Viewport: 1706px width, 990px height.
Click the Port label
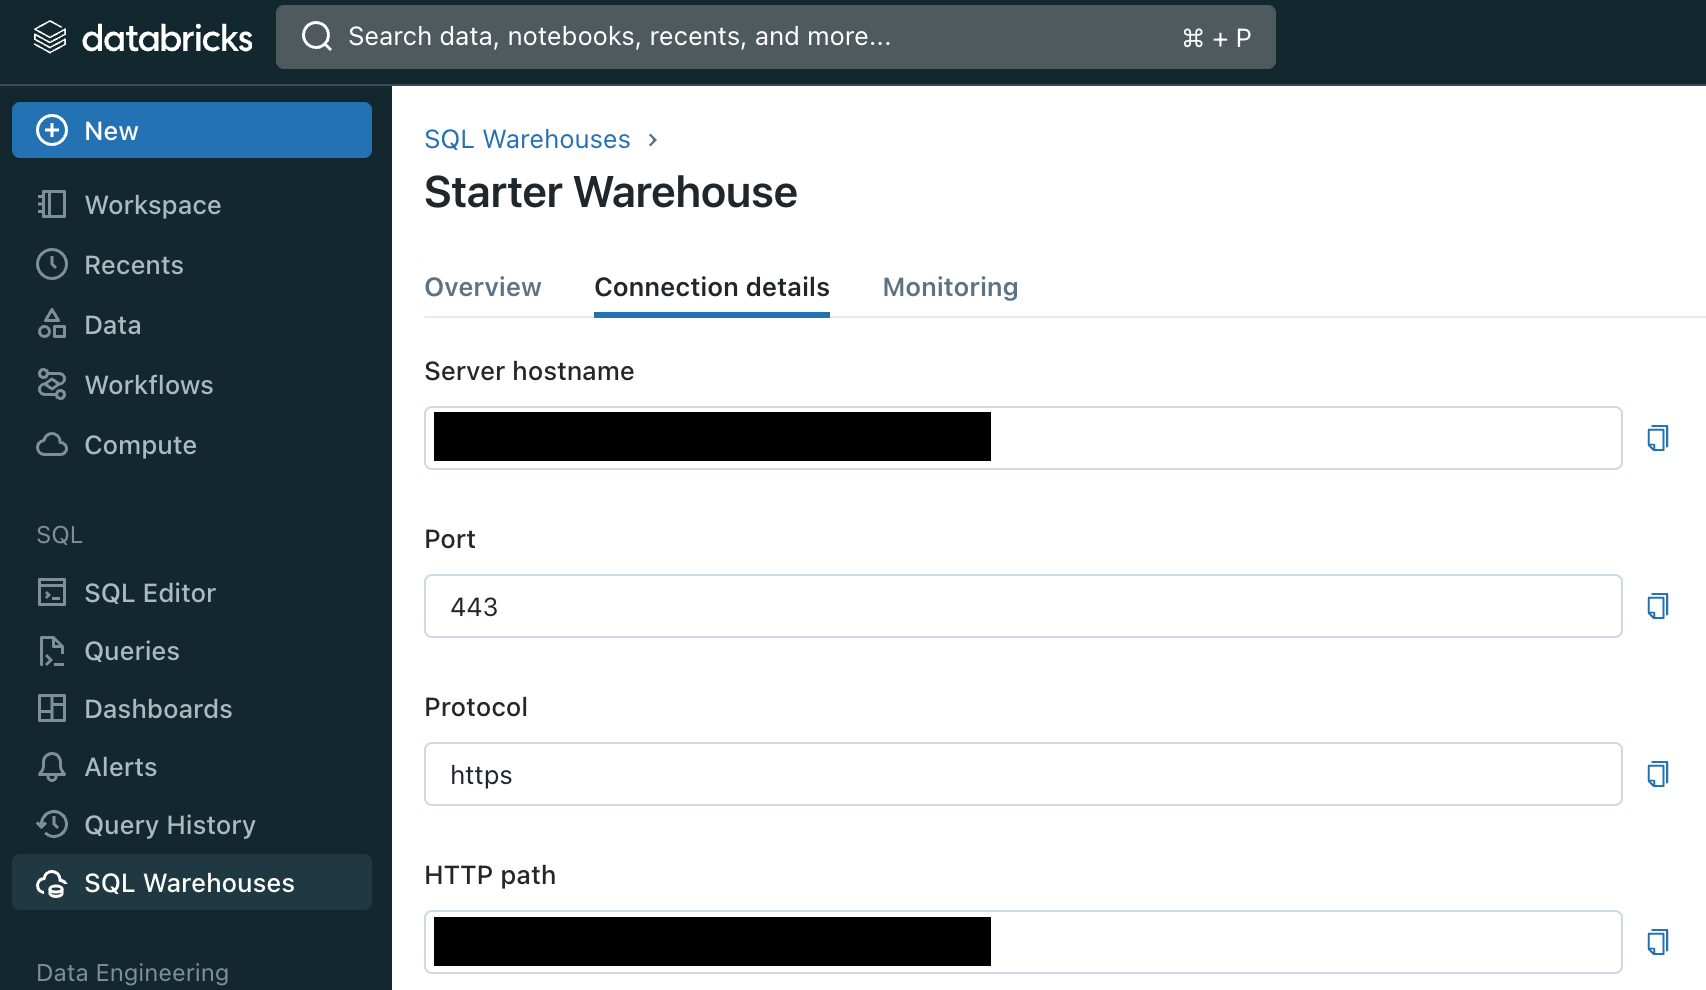pos(450,539)
